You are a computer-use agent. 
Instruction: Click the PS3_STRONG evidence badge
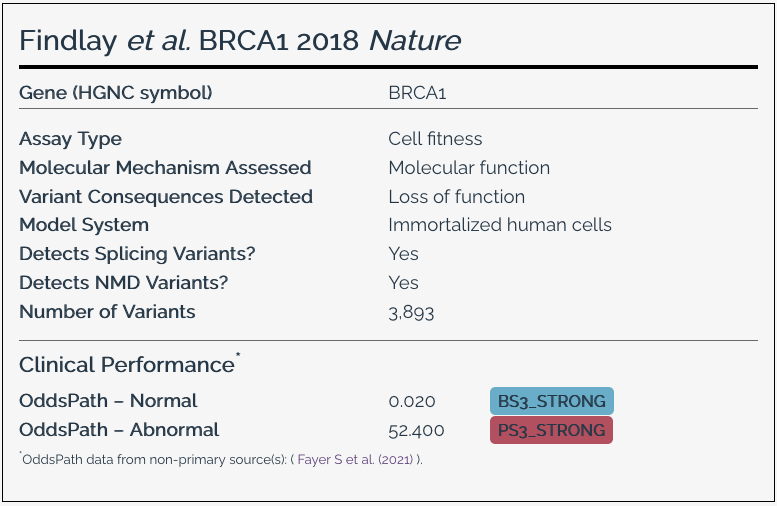[x=551, y=431]
